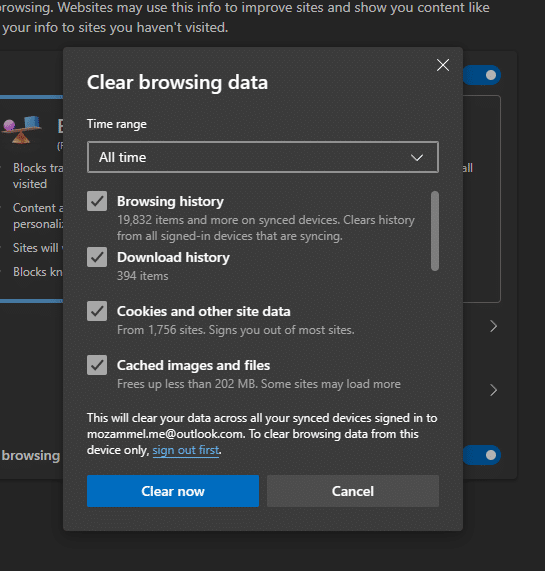Close the Clear browsing data dialog

click(443, 65)
